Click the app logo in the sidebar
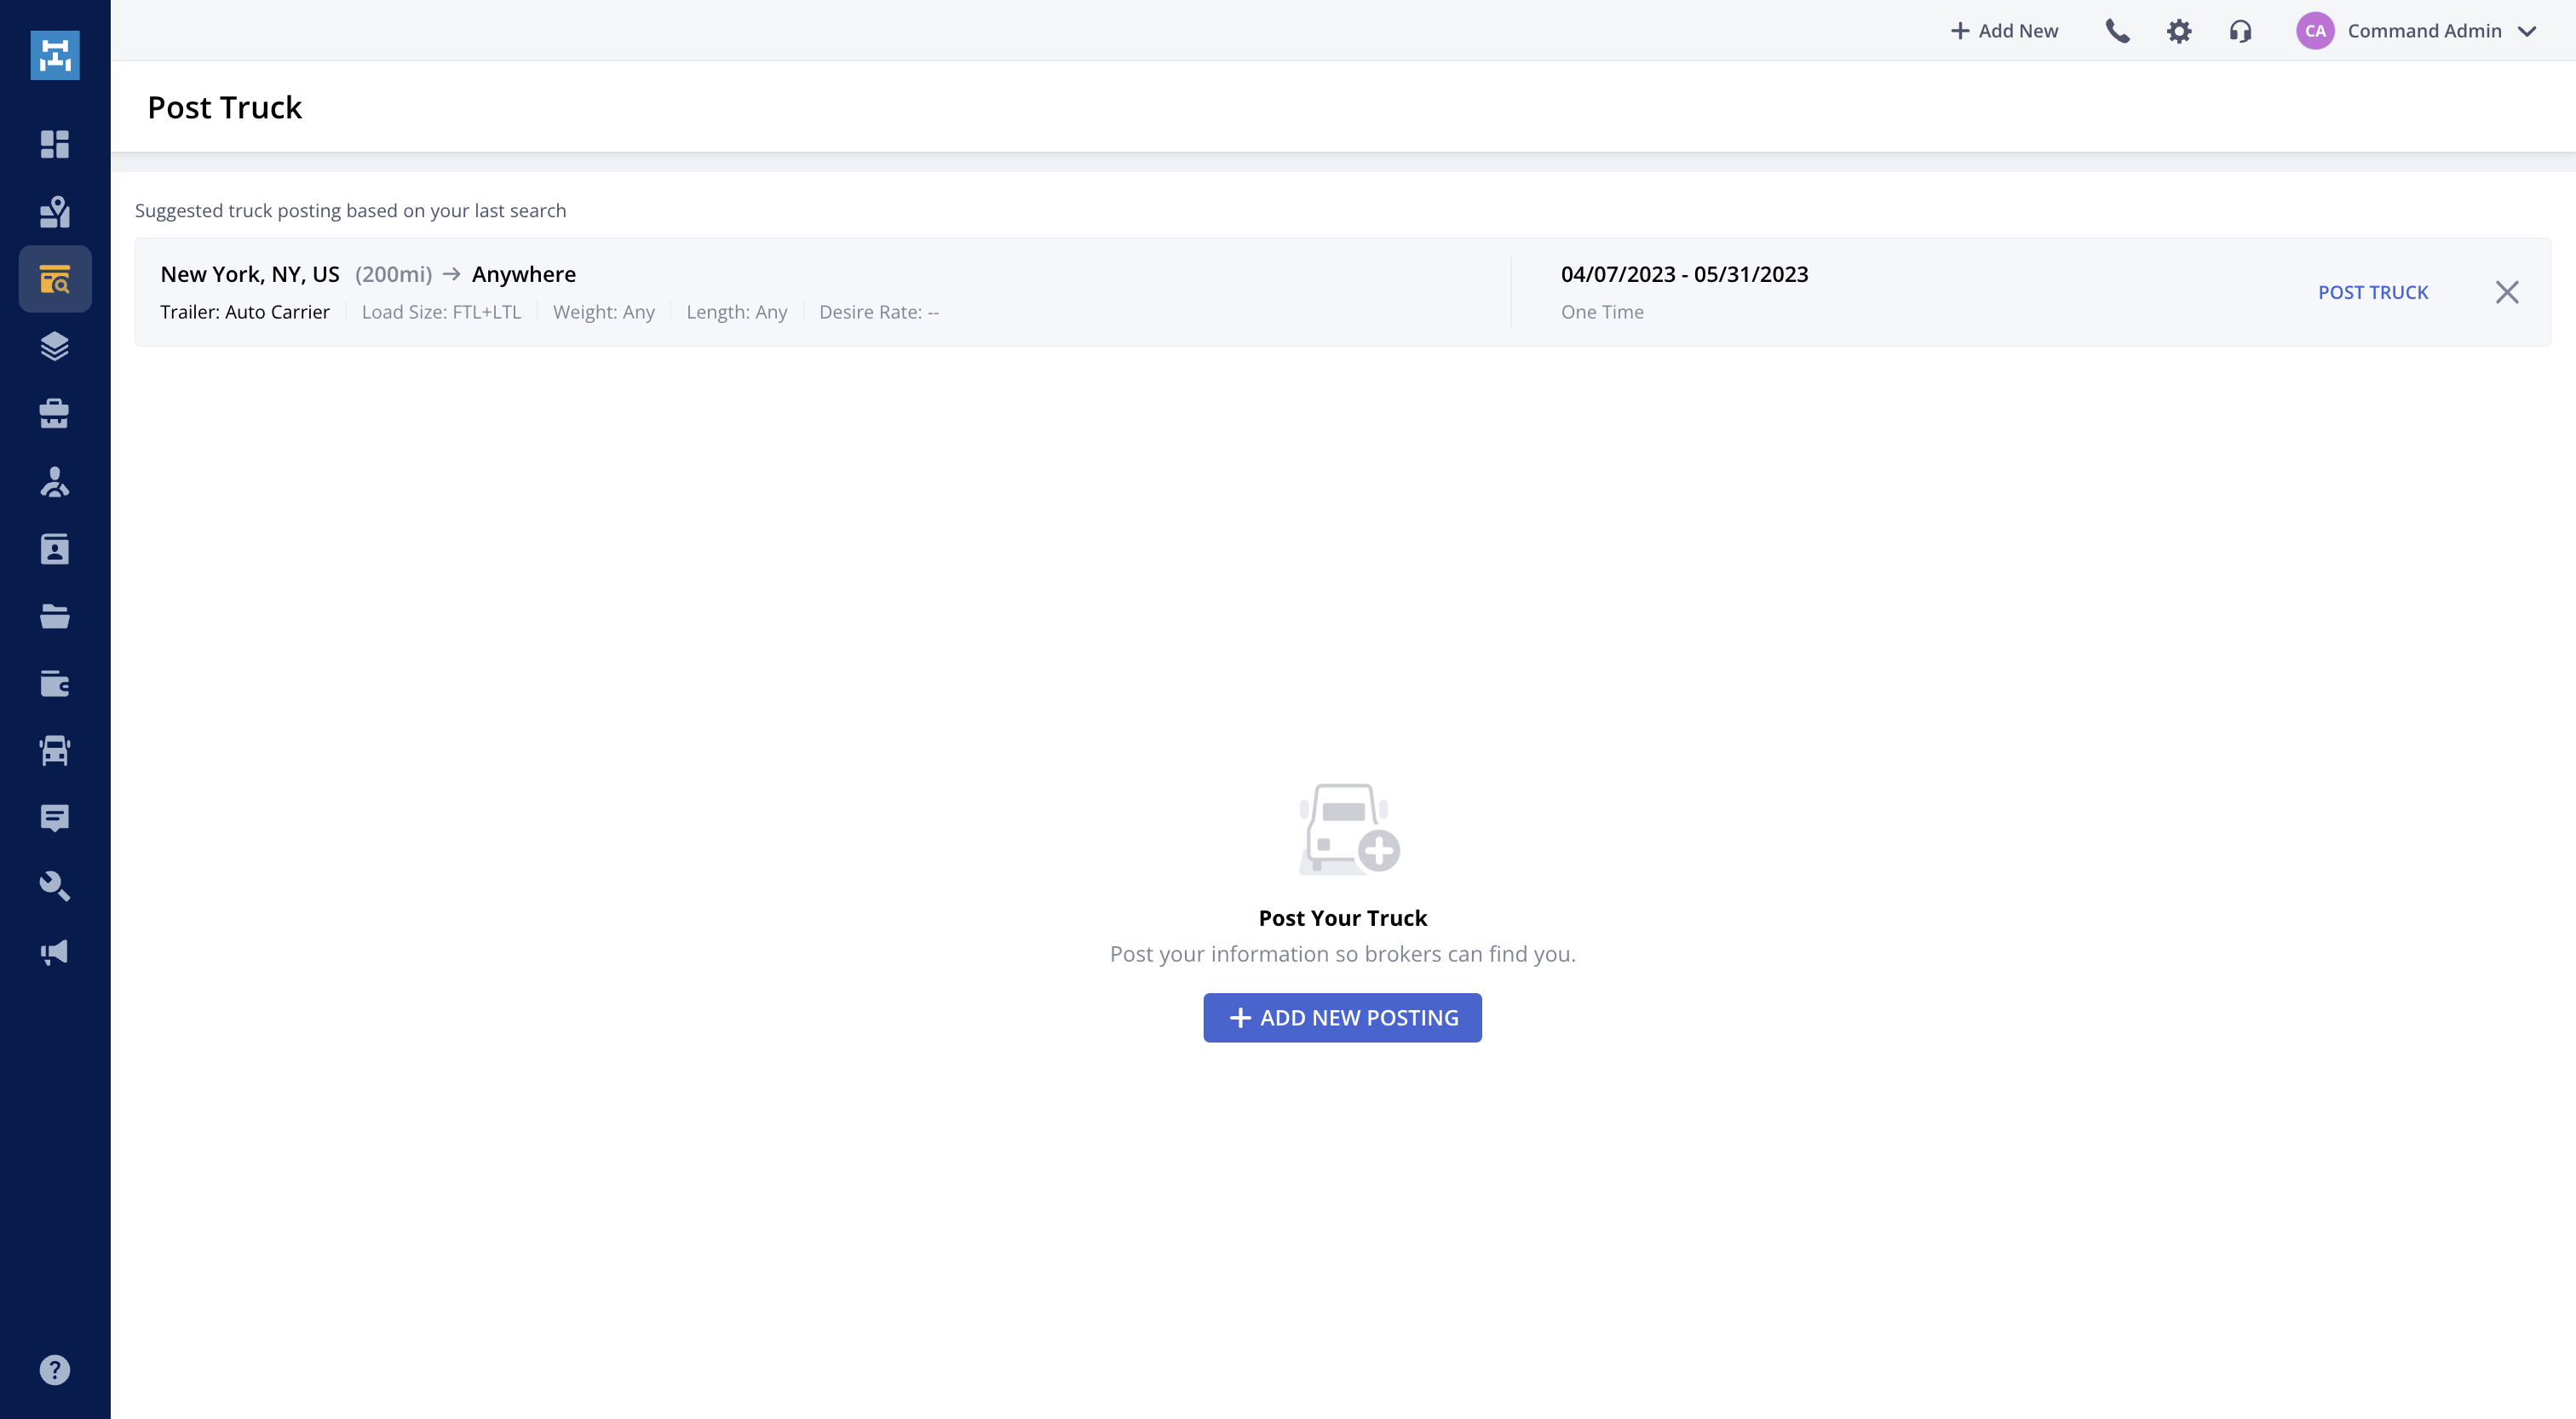Image resolution: width=2576 pixels, height=1419 pixels. (x=55, y=55)
